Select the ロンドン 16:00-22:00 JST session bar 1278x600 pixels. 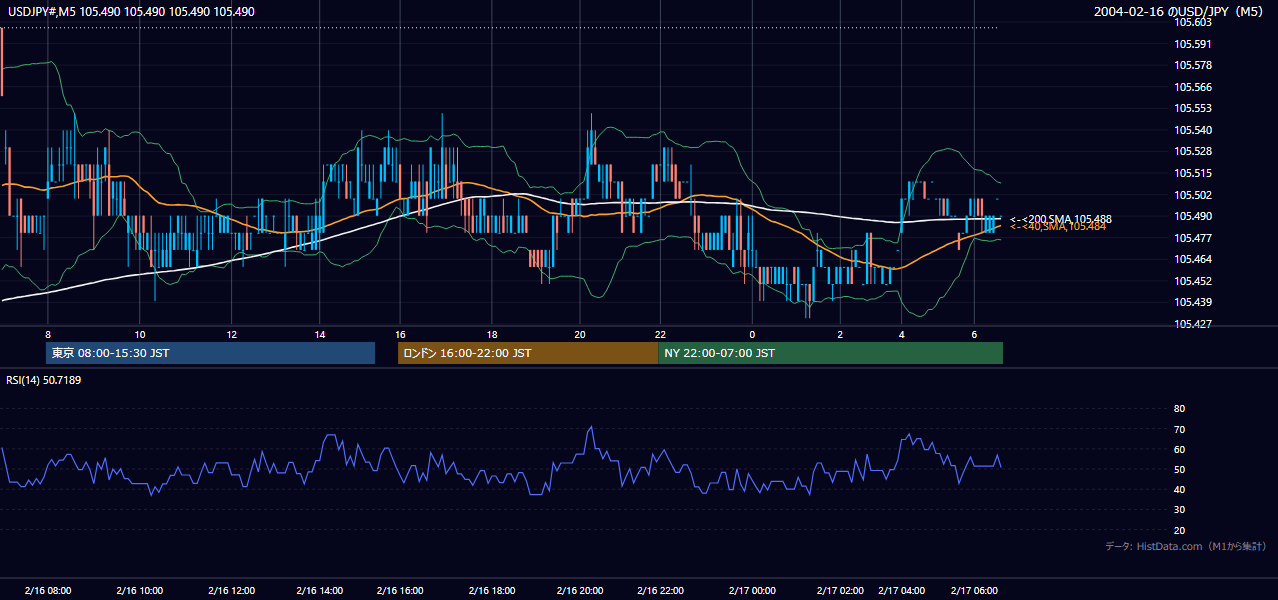tap(528, 353)
